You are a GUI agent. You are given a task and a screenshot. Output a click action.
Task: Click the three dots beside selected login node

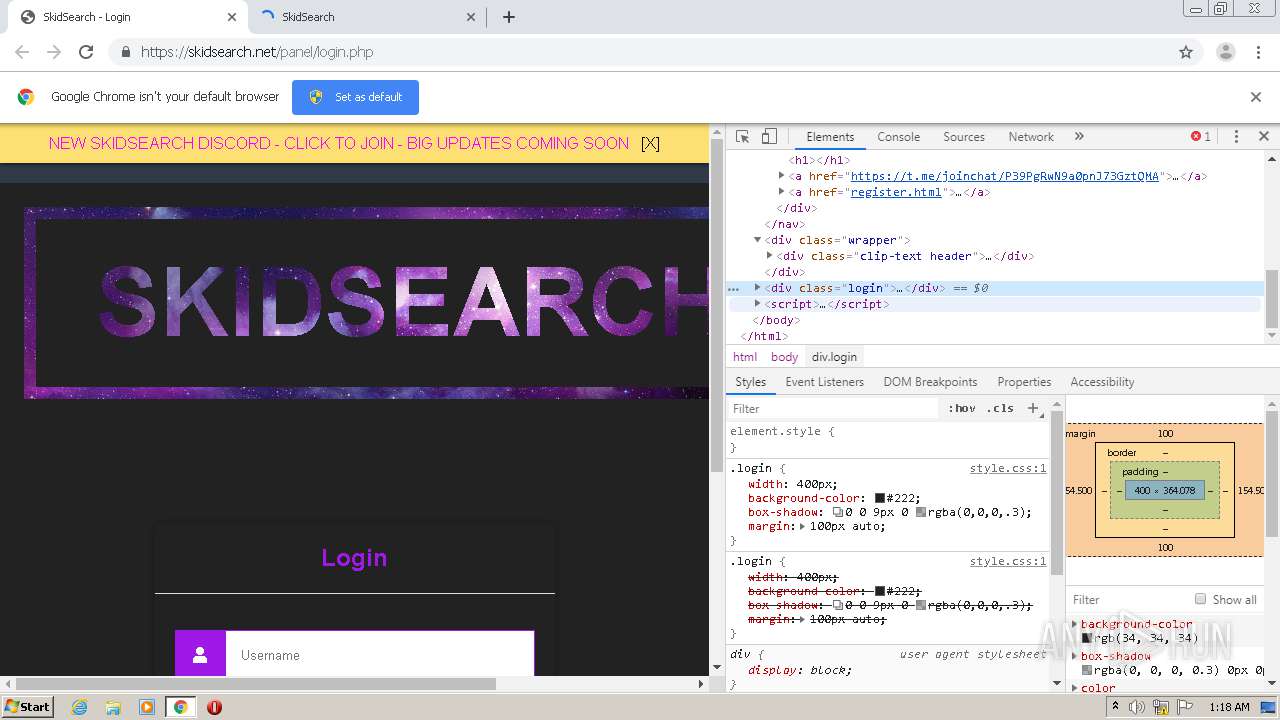point(733,288)
